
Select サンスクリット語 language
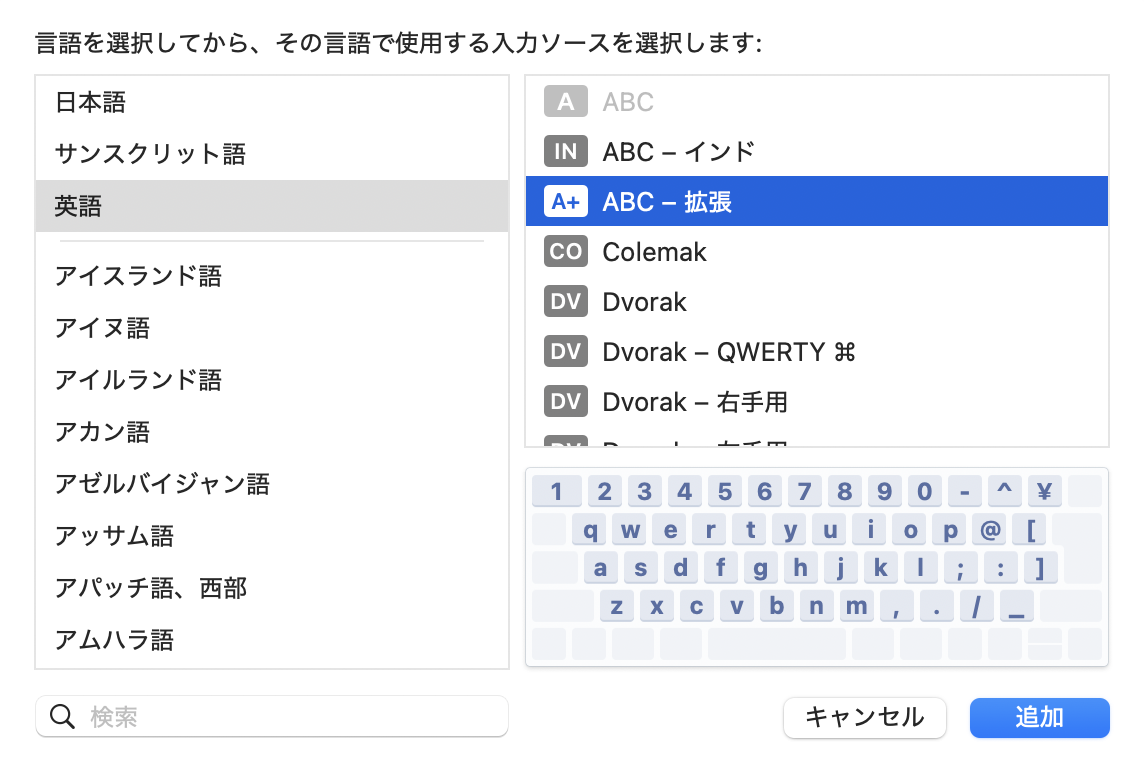point(150,154)
